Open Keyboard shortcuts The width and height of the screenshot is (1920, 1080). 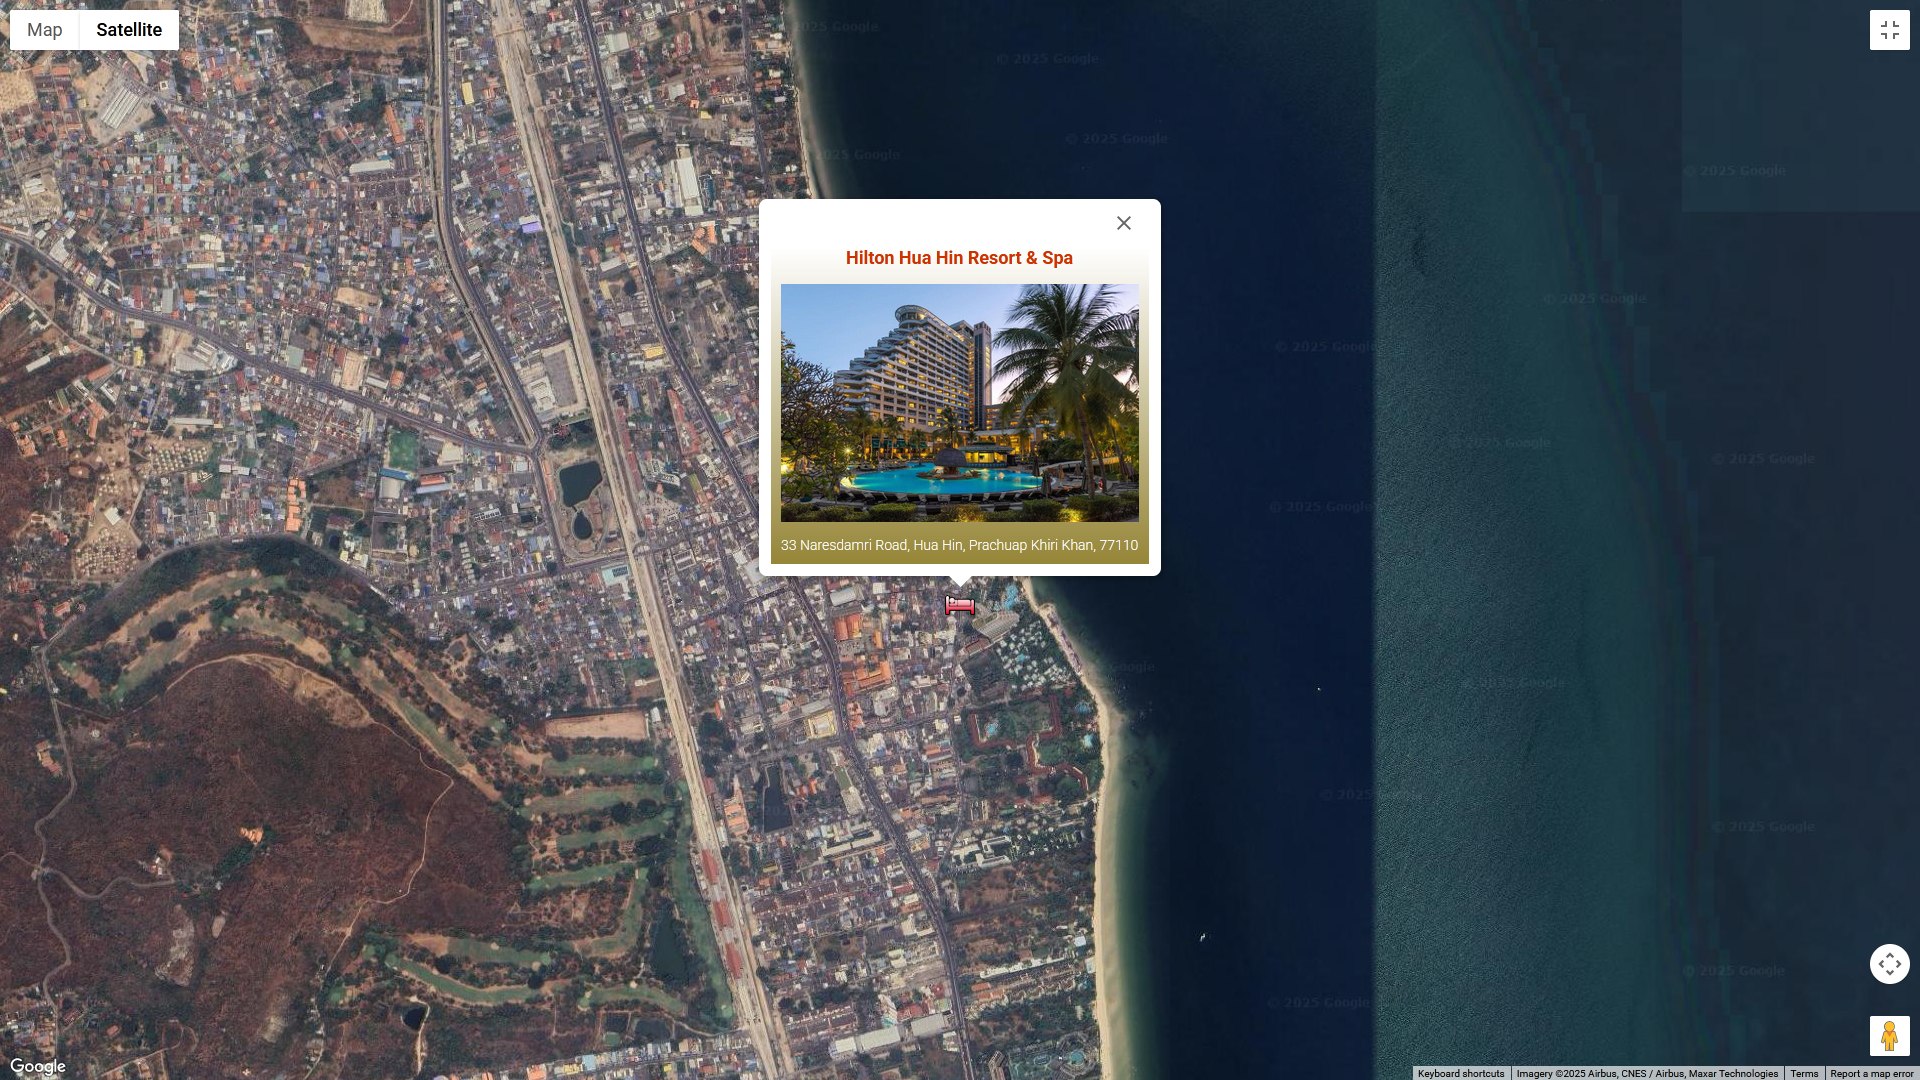click(1460, 1073)
